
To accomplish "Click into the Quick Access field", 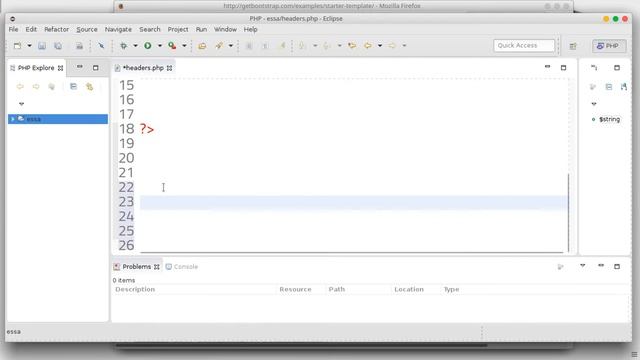I will click(524, 46).
